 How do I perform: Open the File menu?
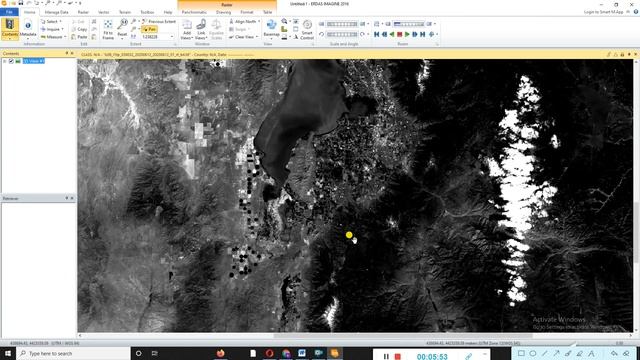9,12
